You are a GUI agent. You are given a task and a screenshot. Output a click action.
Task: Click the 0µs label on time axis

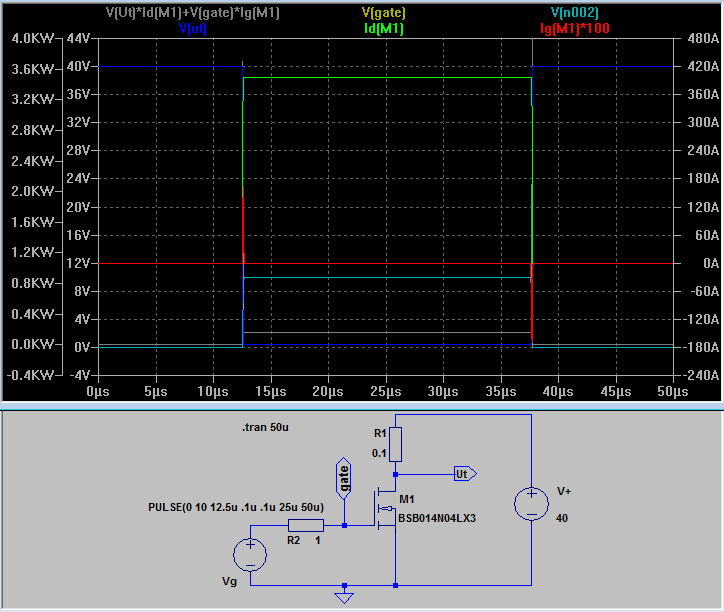click(x=98, y=392)
